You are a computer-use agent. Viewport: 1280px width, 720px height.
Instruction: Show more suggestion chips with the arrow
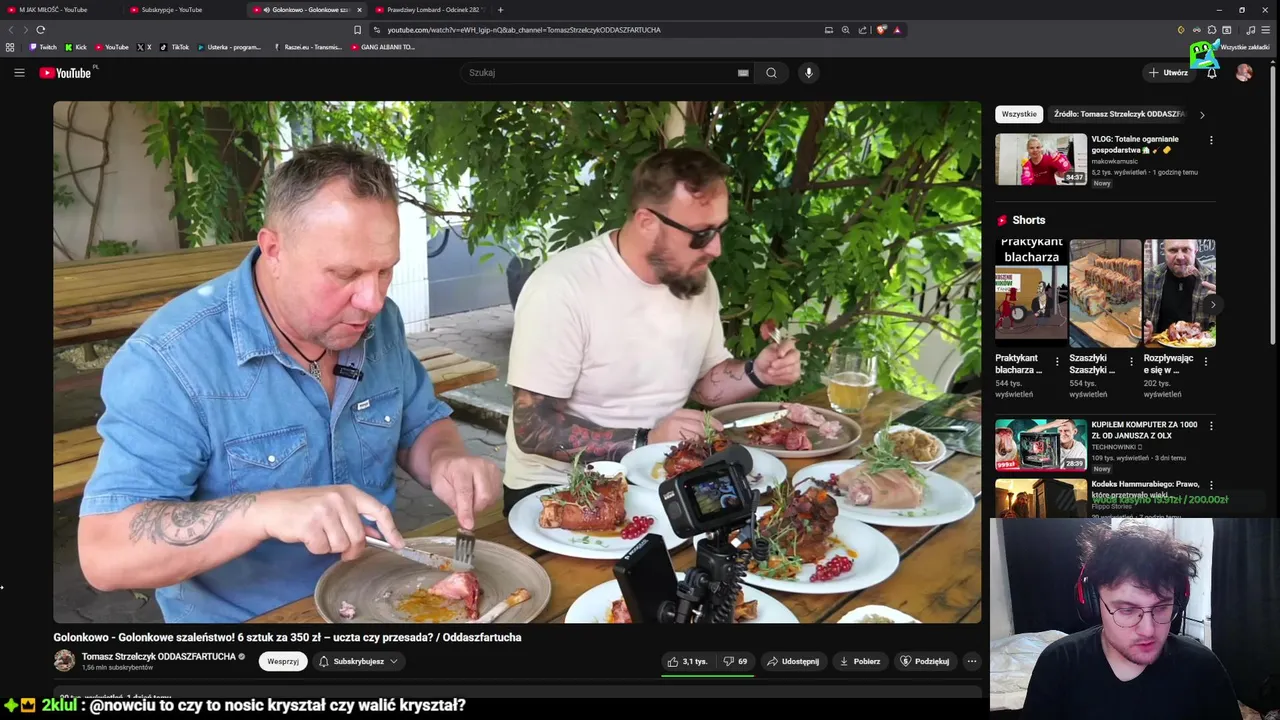(x=1202, y=115)
